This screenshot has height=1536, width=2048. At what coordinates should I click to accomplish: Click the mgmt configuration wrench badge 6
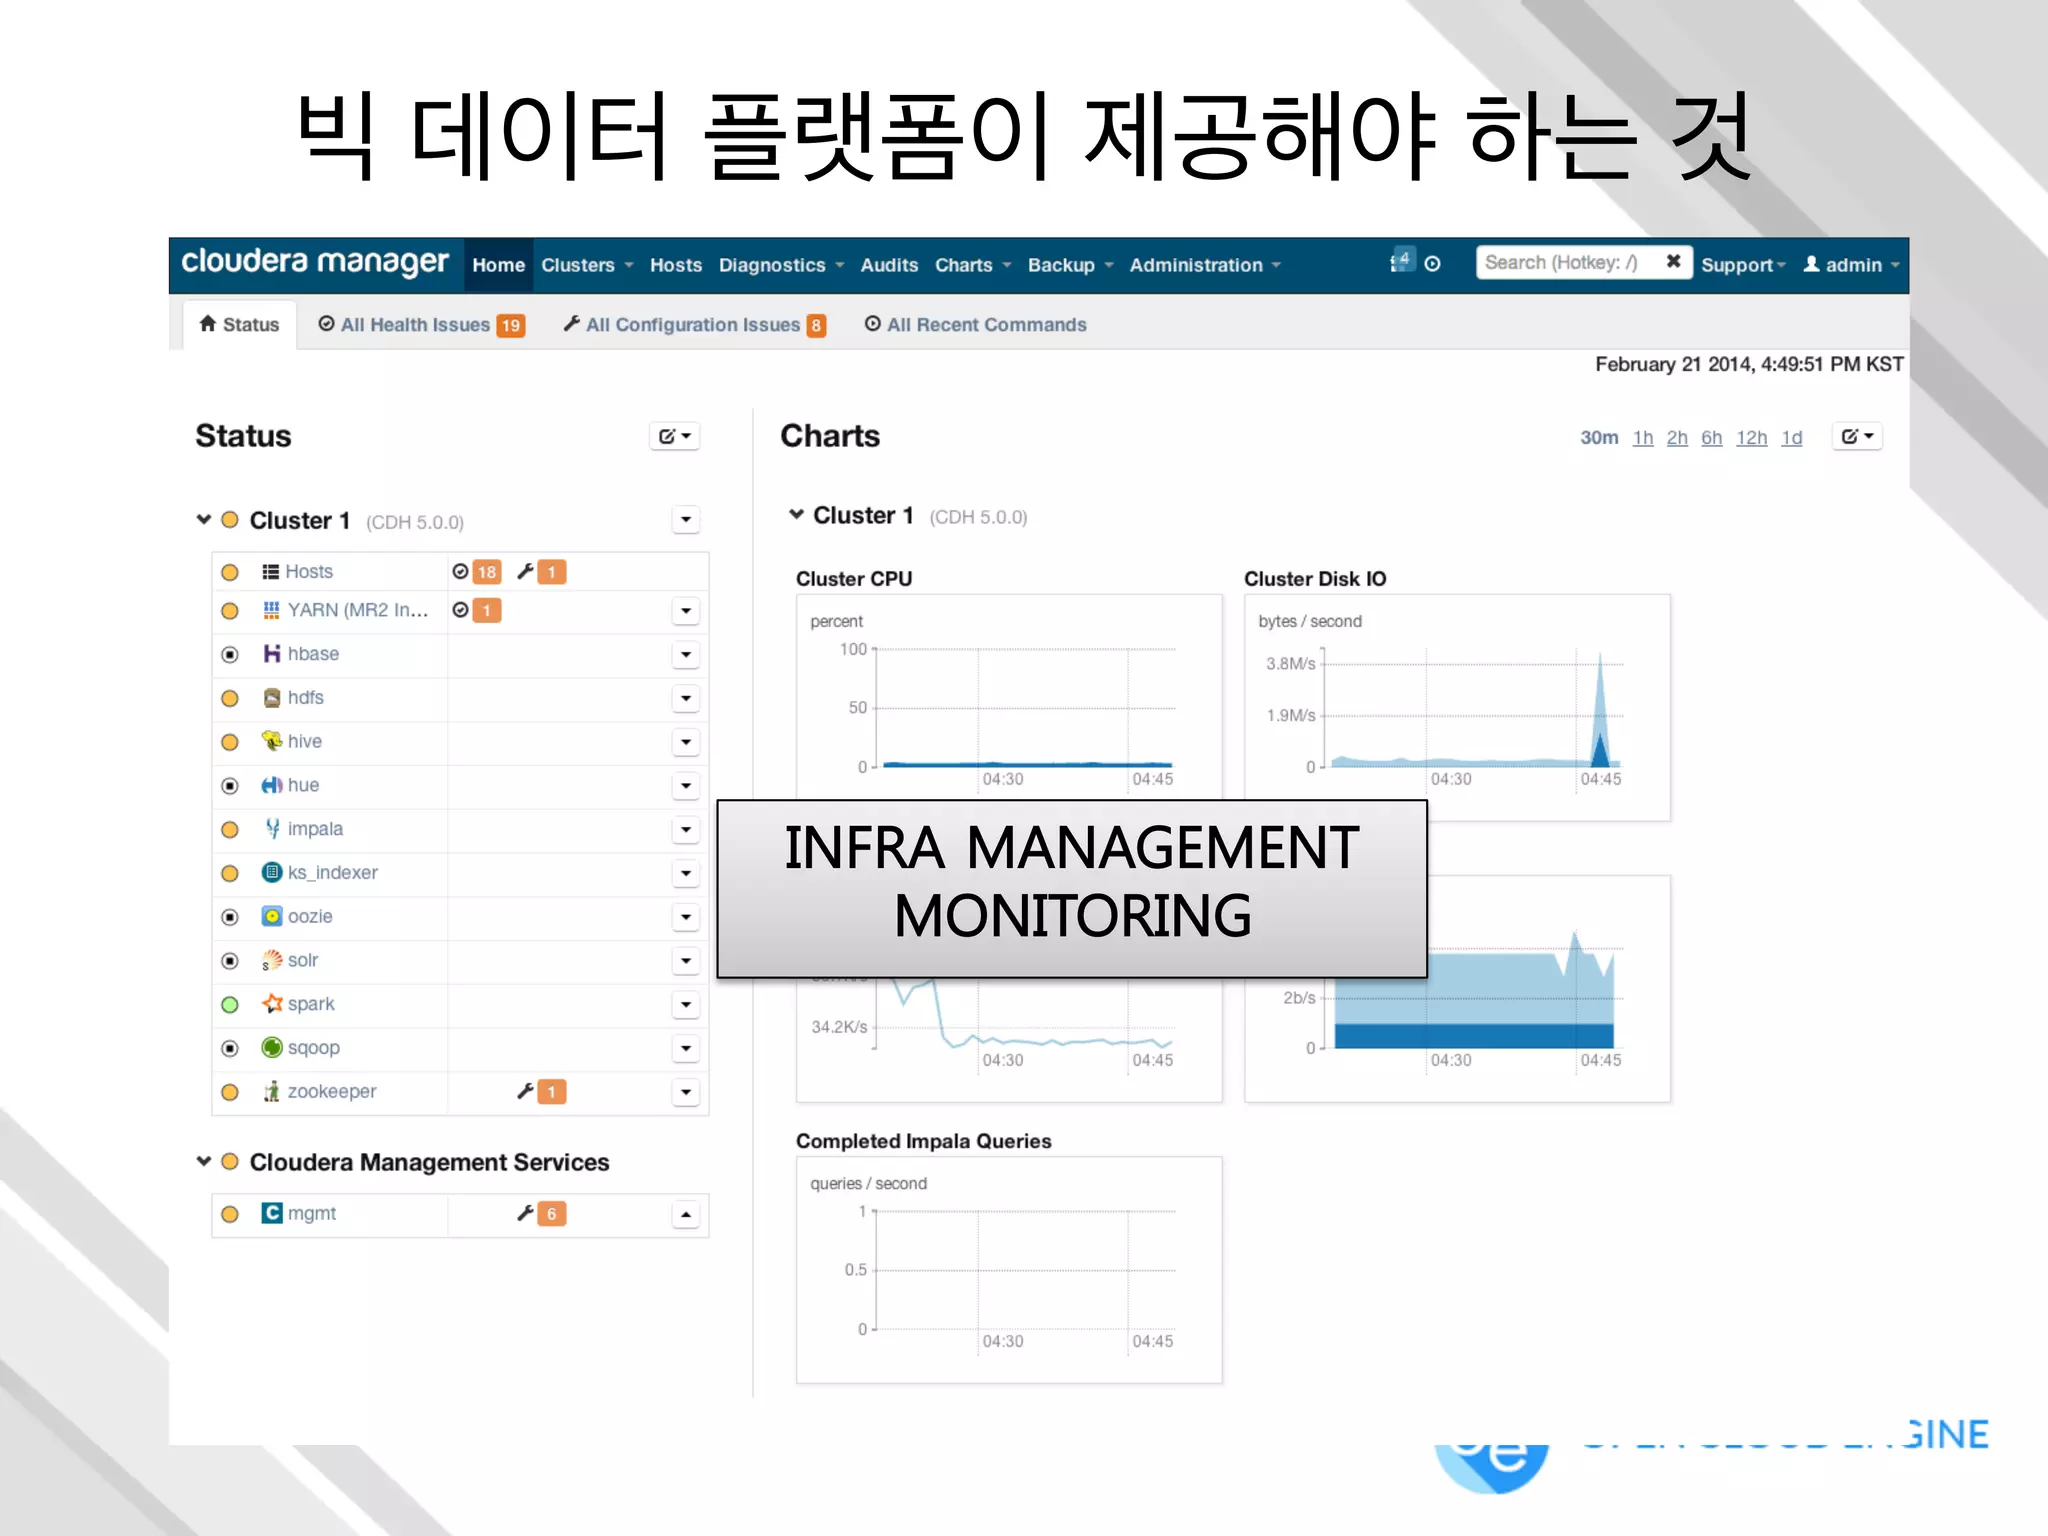(552, 1214)
